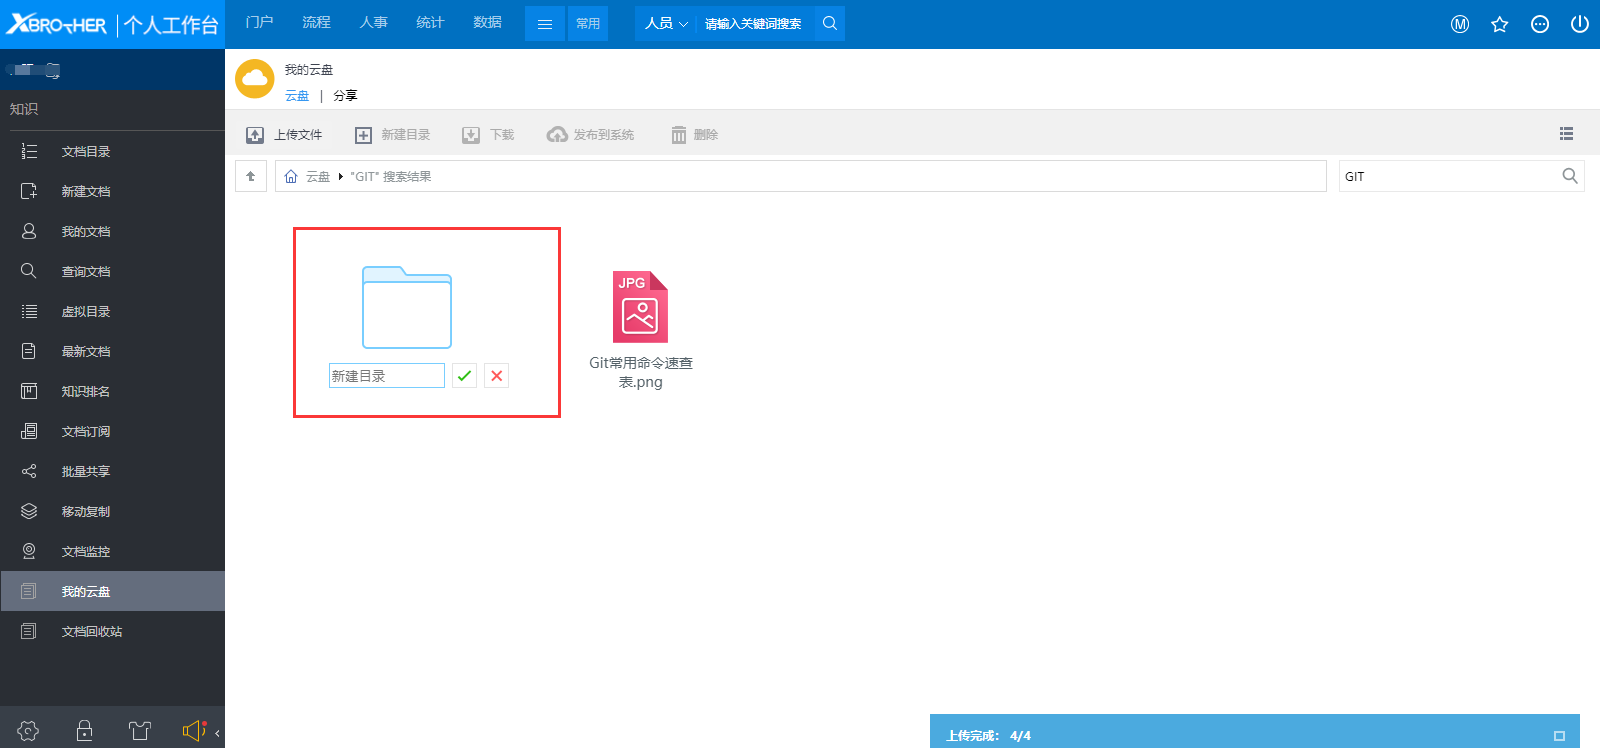The width and height of the screenshot is (1600, 748).
Task: Select the Git常用命令速查表.png file thumbnail
Action: click(x=640, y=308)
